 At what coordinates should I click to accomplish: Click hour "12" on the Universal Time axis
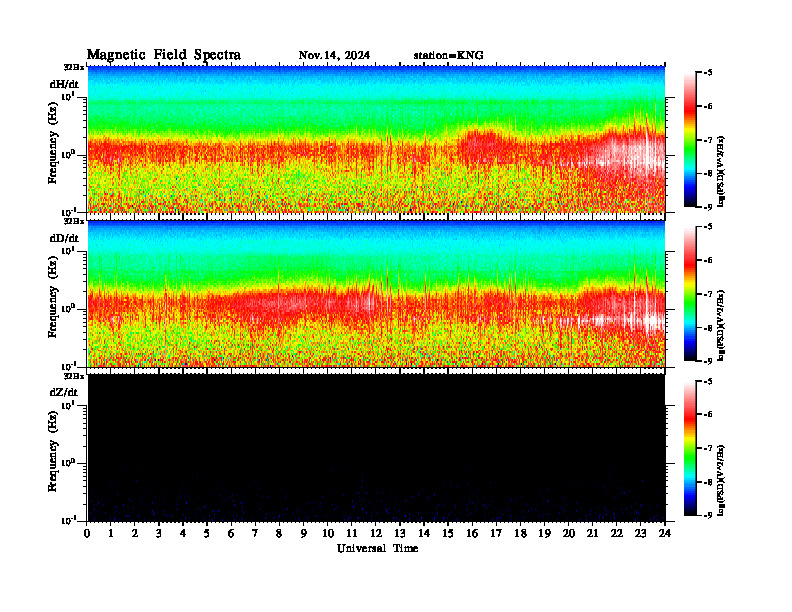click(376, 533)
